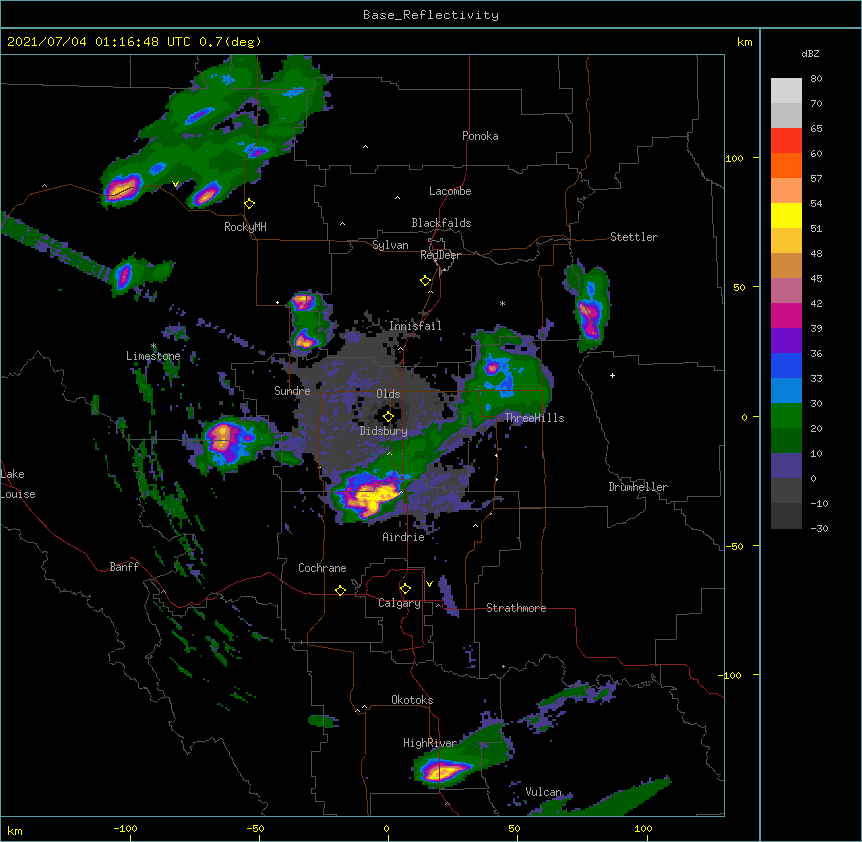862x842 pixels.
Task: Click the yellow V marker west of RockyMH
Action: coord(175,184)
